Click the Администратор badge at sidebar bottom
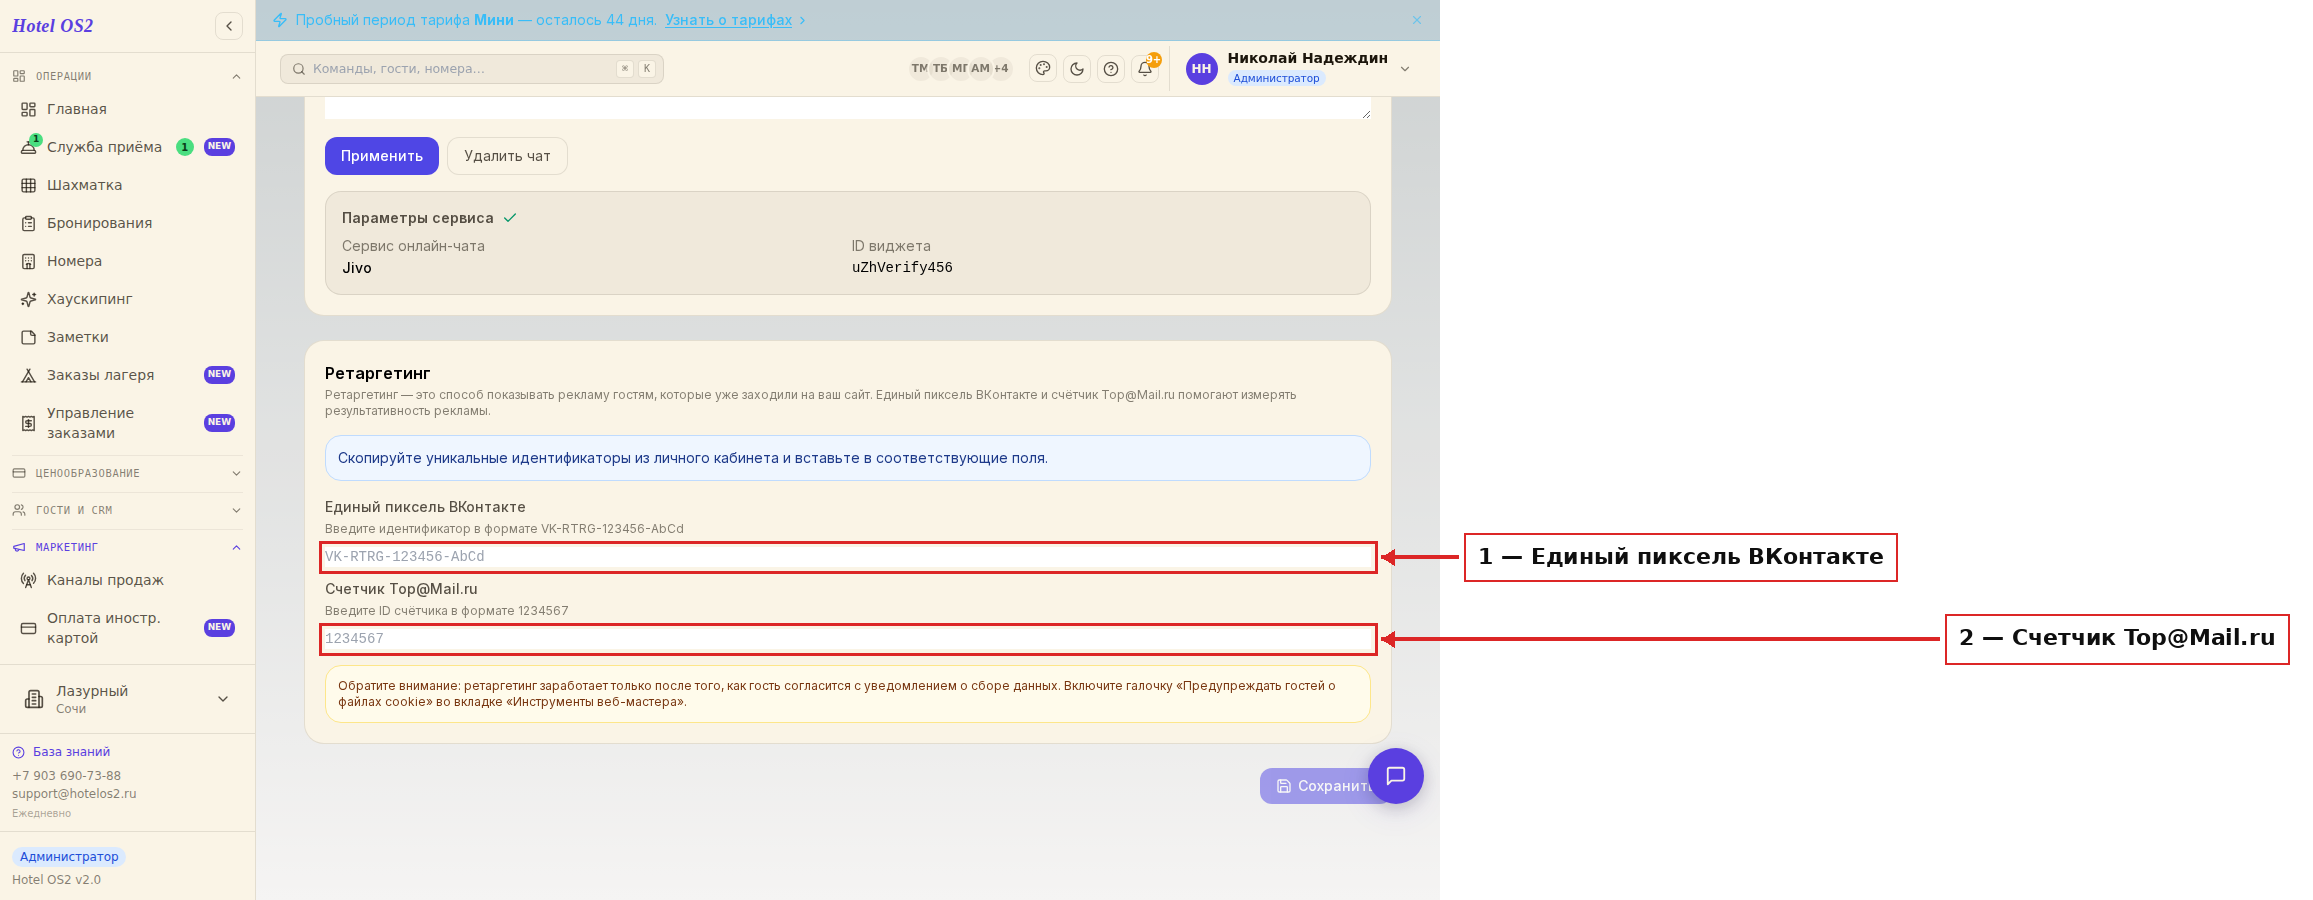This screenshot has height=900, width=2313. 69,857
